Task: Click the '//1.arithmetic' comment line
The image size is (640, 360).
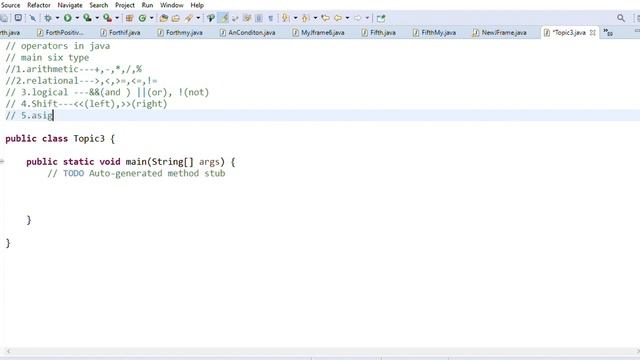Action: (73, 69)
